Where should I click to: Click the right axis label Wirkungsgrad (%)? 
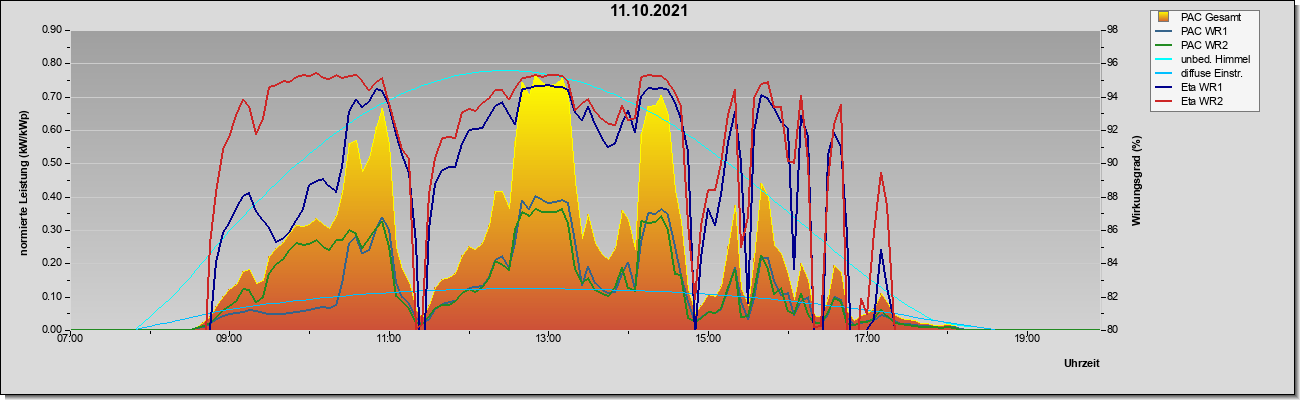[x=1137, y=180]
